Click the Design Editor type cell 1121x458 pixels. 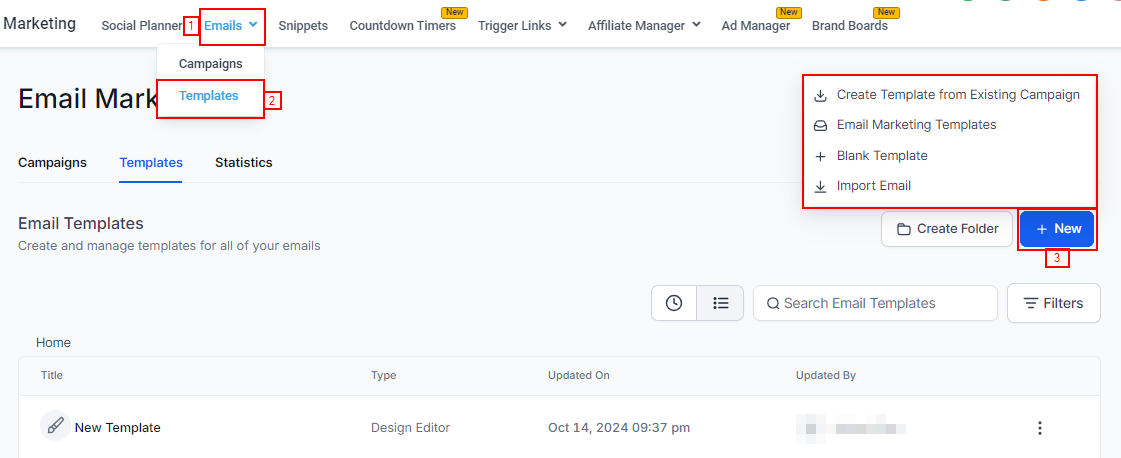[410, 428]
